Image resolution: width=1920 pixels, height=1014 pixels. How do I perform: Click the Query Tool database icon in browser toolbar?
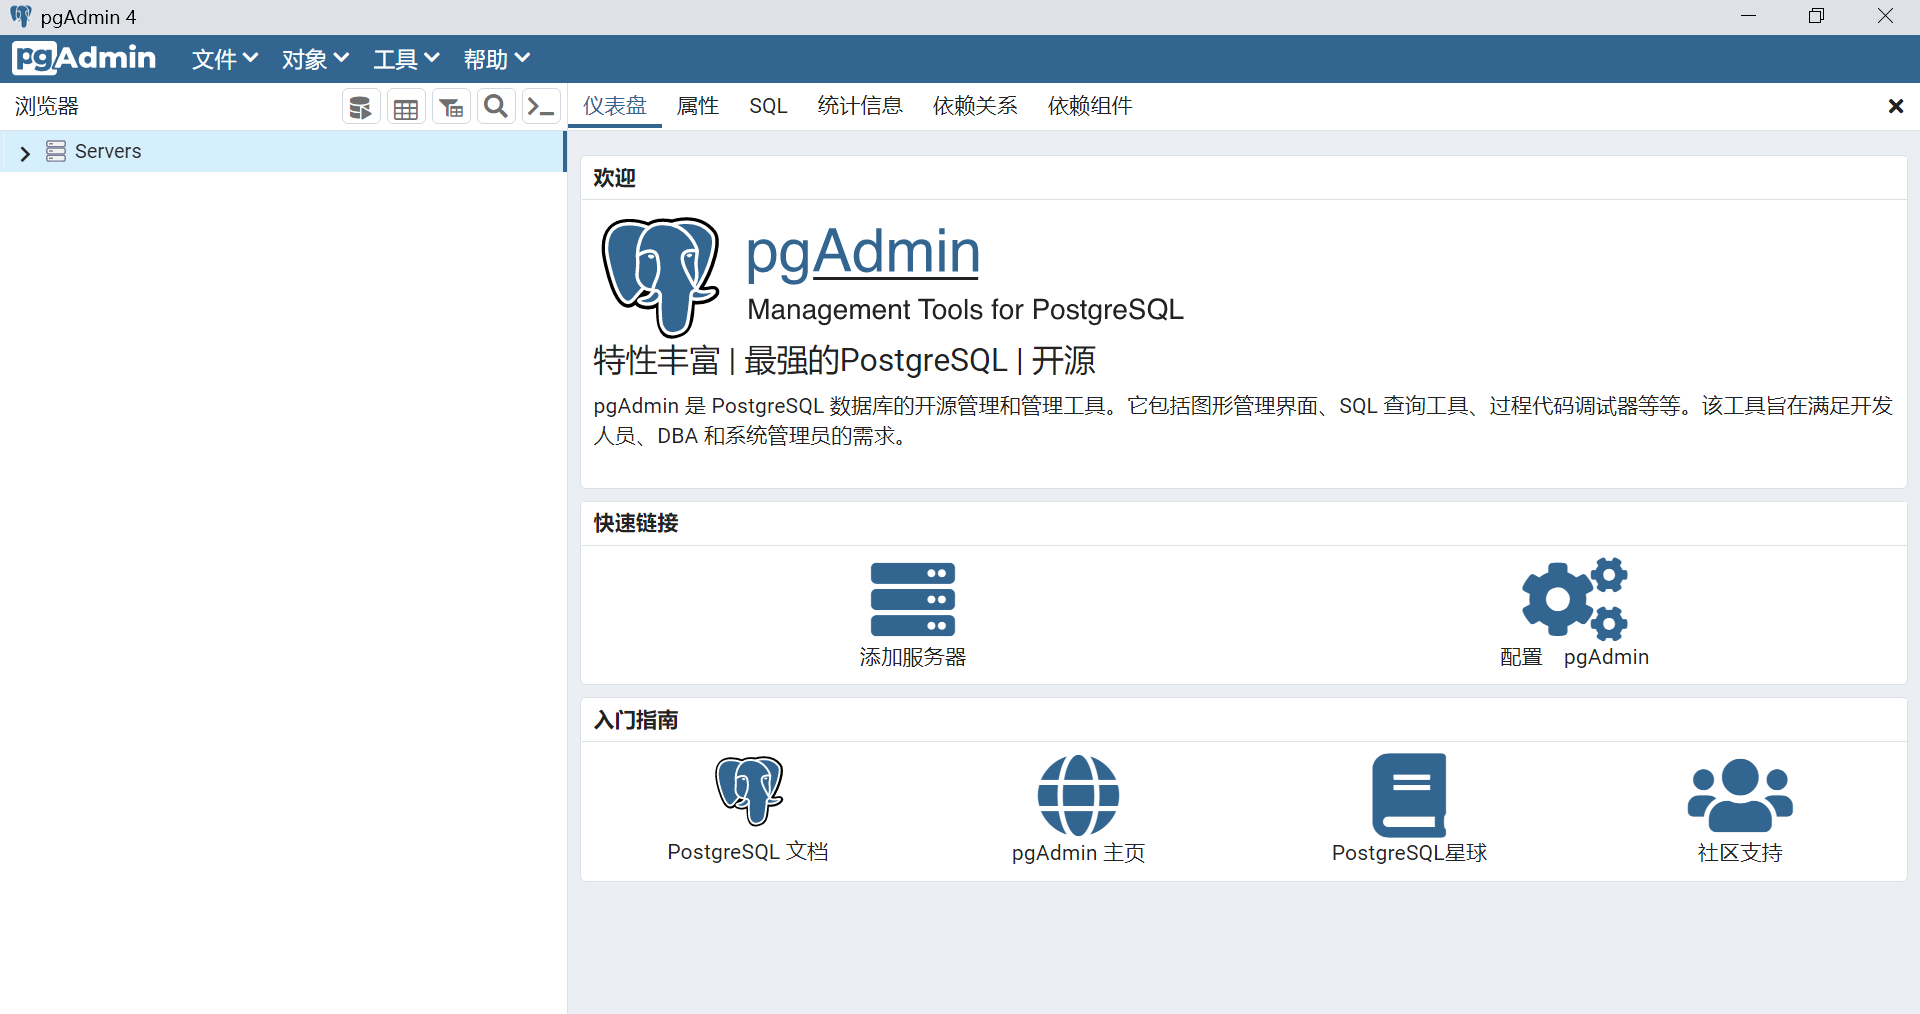point(361,107)
